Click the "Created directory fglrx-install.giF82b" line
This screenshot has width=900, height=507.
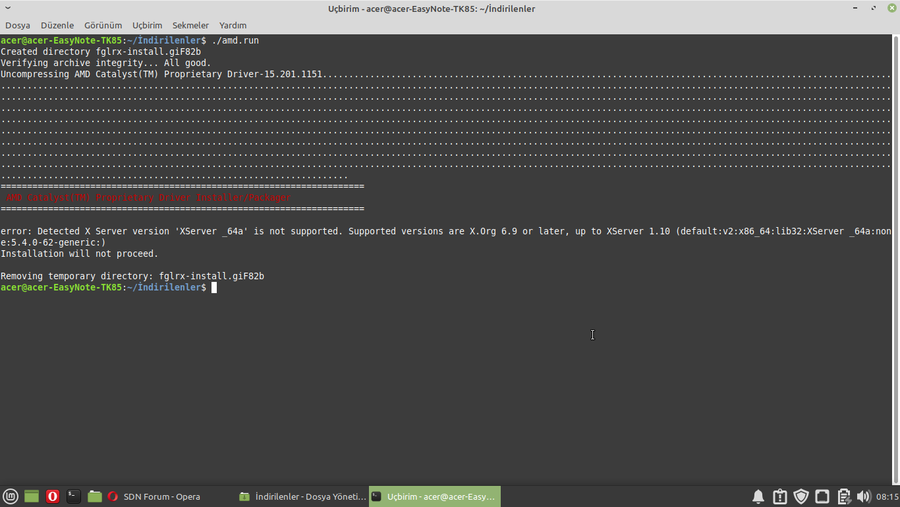click(100, 52)
